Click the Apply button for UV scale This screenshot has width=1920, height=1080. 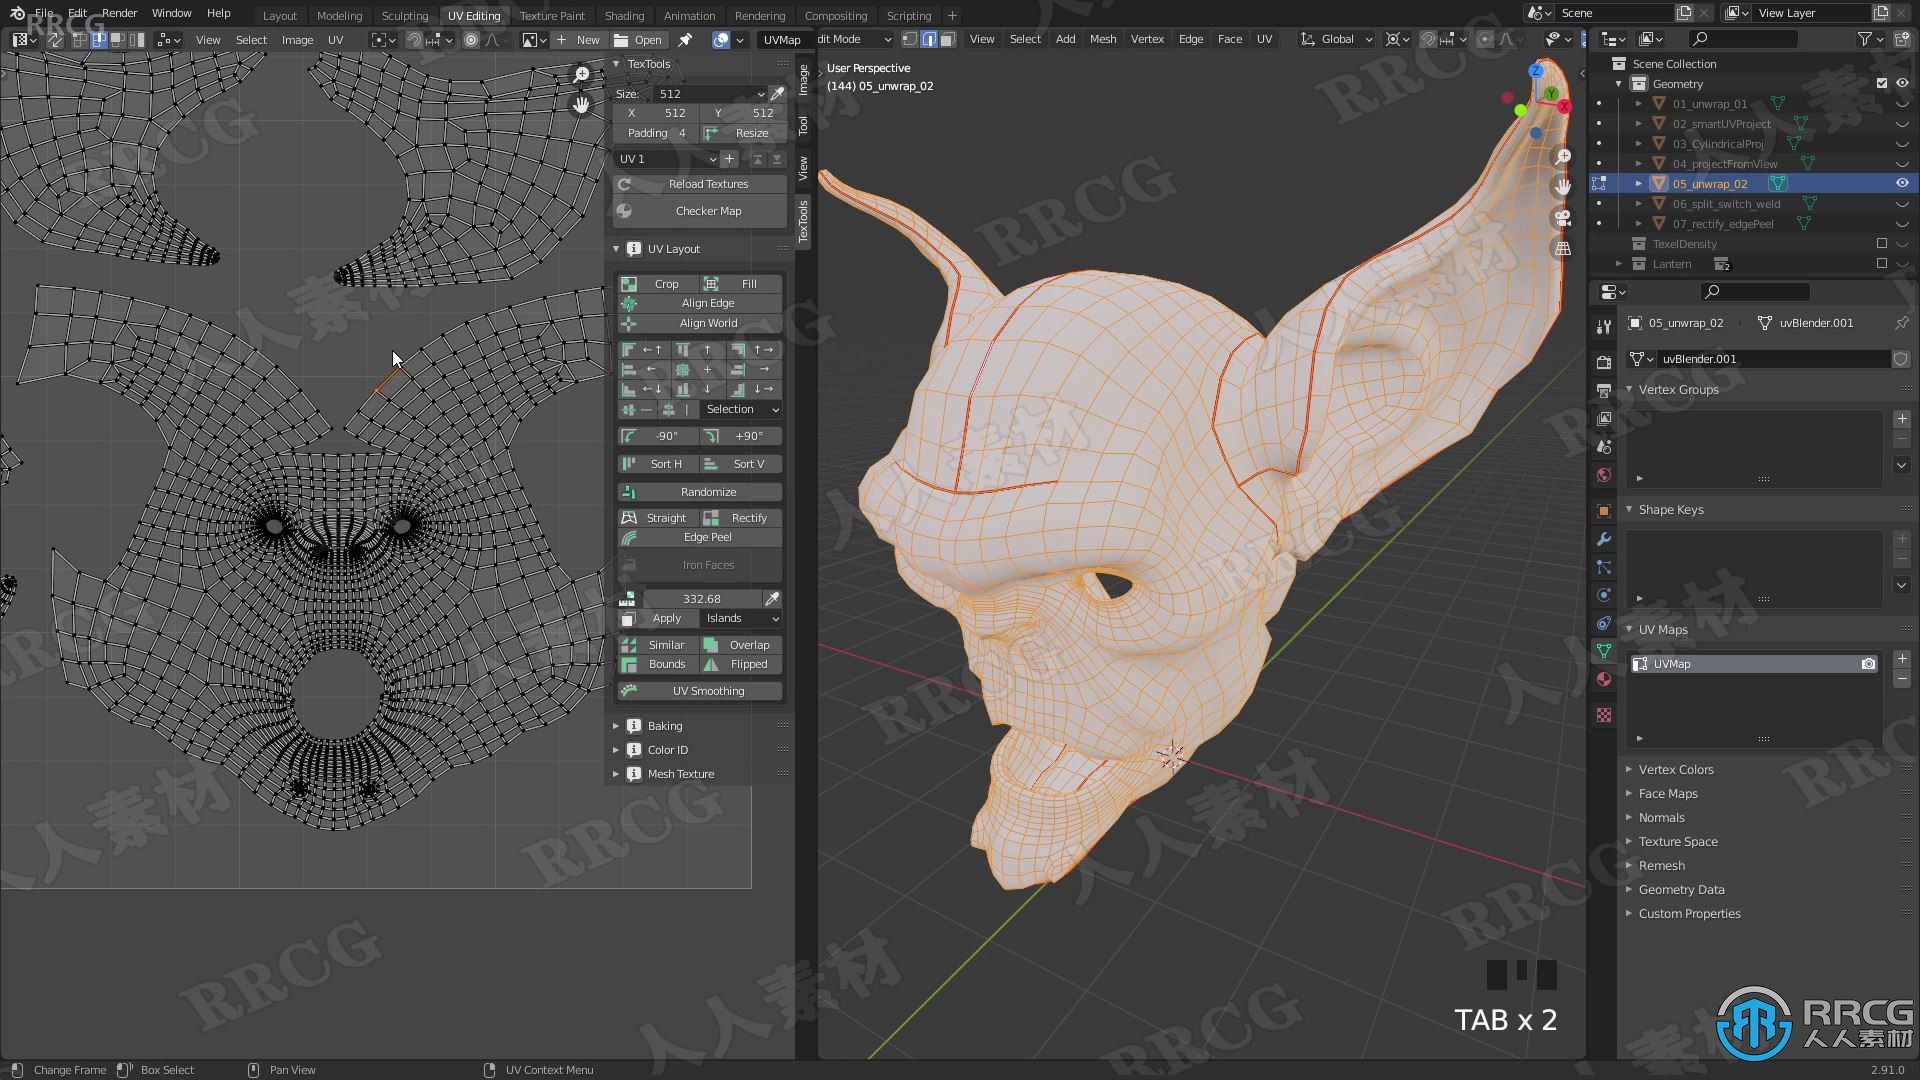[666, 618]
